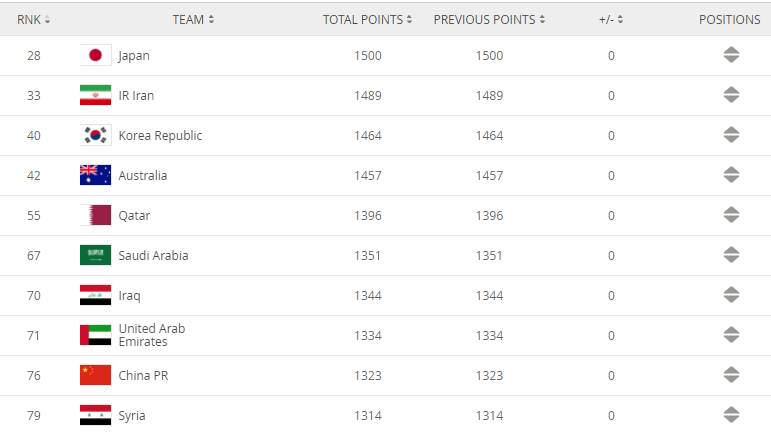771x433 pixels.
Task: Click Japan's position change arrows
Action: pos(731,56)
